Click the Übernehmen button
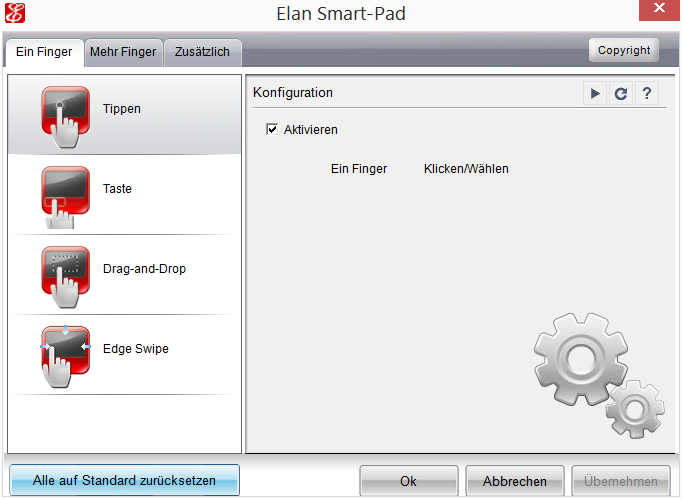Viewport: 682px width, 499px height. [621, 481]
